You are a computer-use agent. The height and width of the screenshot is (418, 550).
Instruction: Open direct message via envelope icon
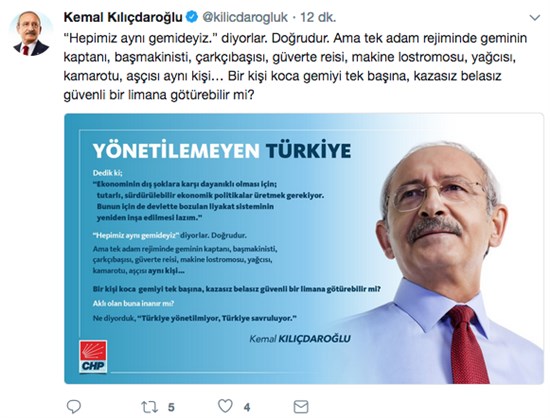point(301,407)
